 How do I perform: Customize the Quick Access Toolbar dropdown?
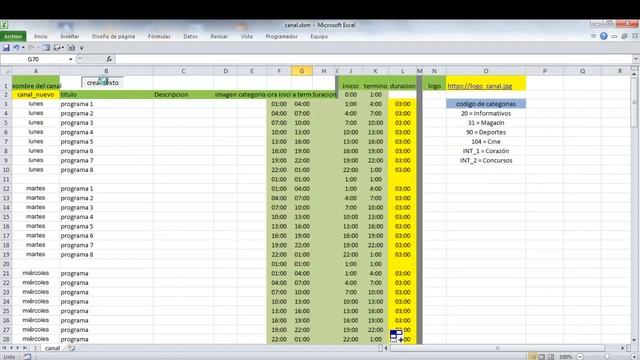pyautogui.click(x=82, y=48)
